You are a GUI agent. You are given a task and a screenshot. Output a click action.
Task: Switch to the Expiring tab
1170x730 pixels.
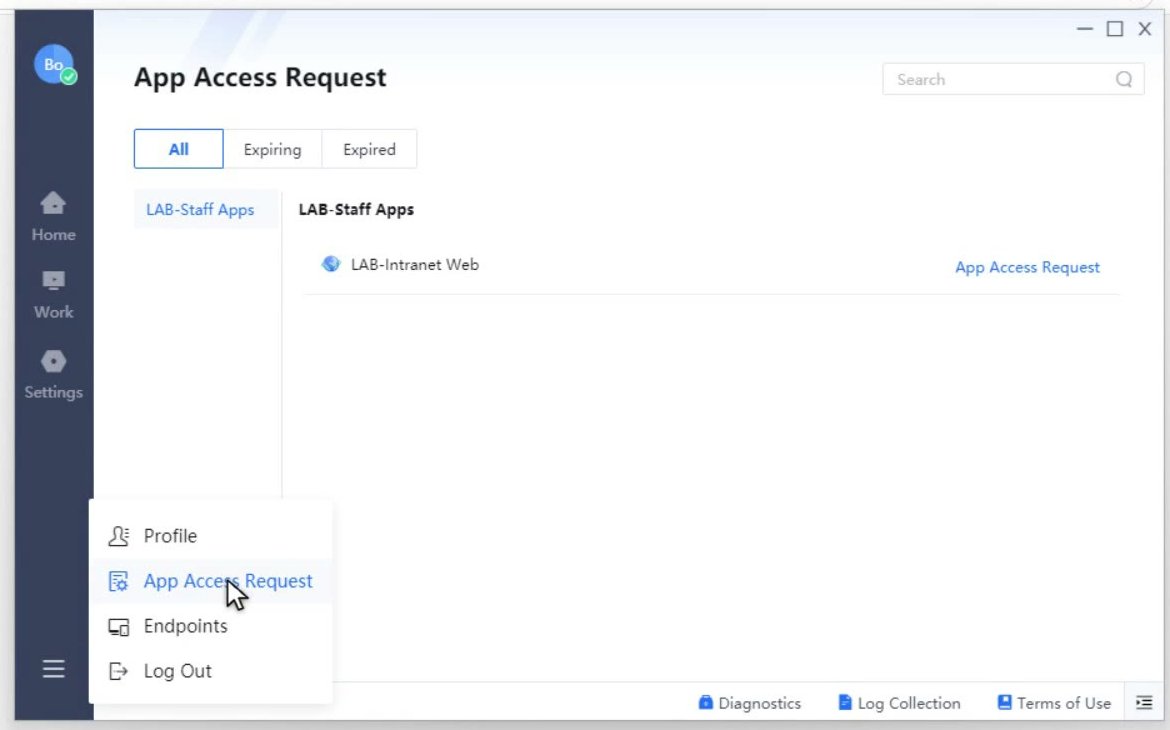(x=272, y=149)
